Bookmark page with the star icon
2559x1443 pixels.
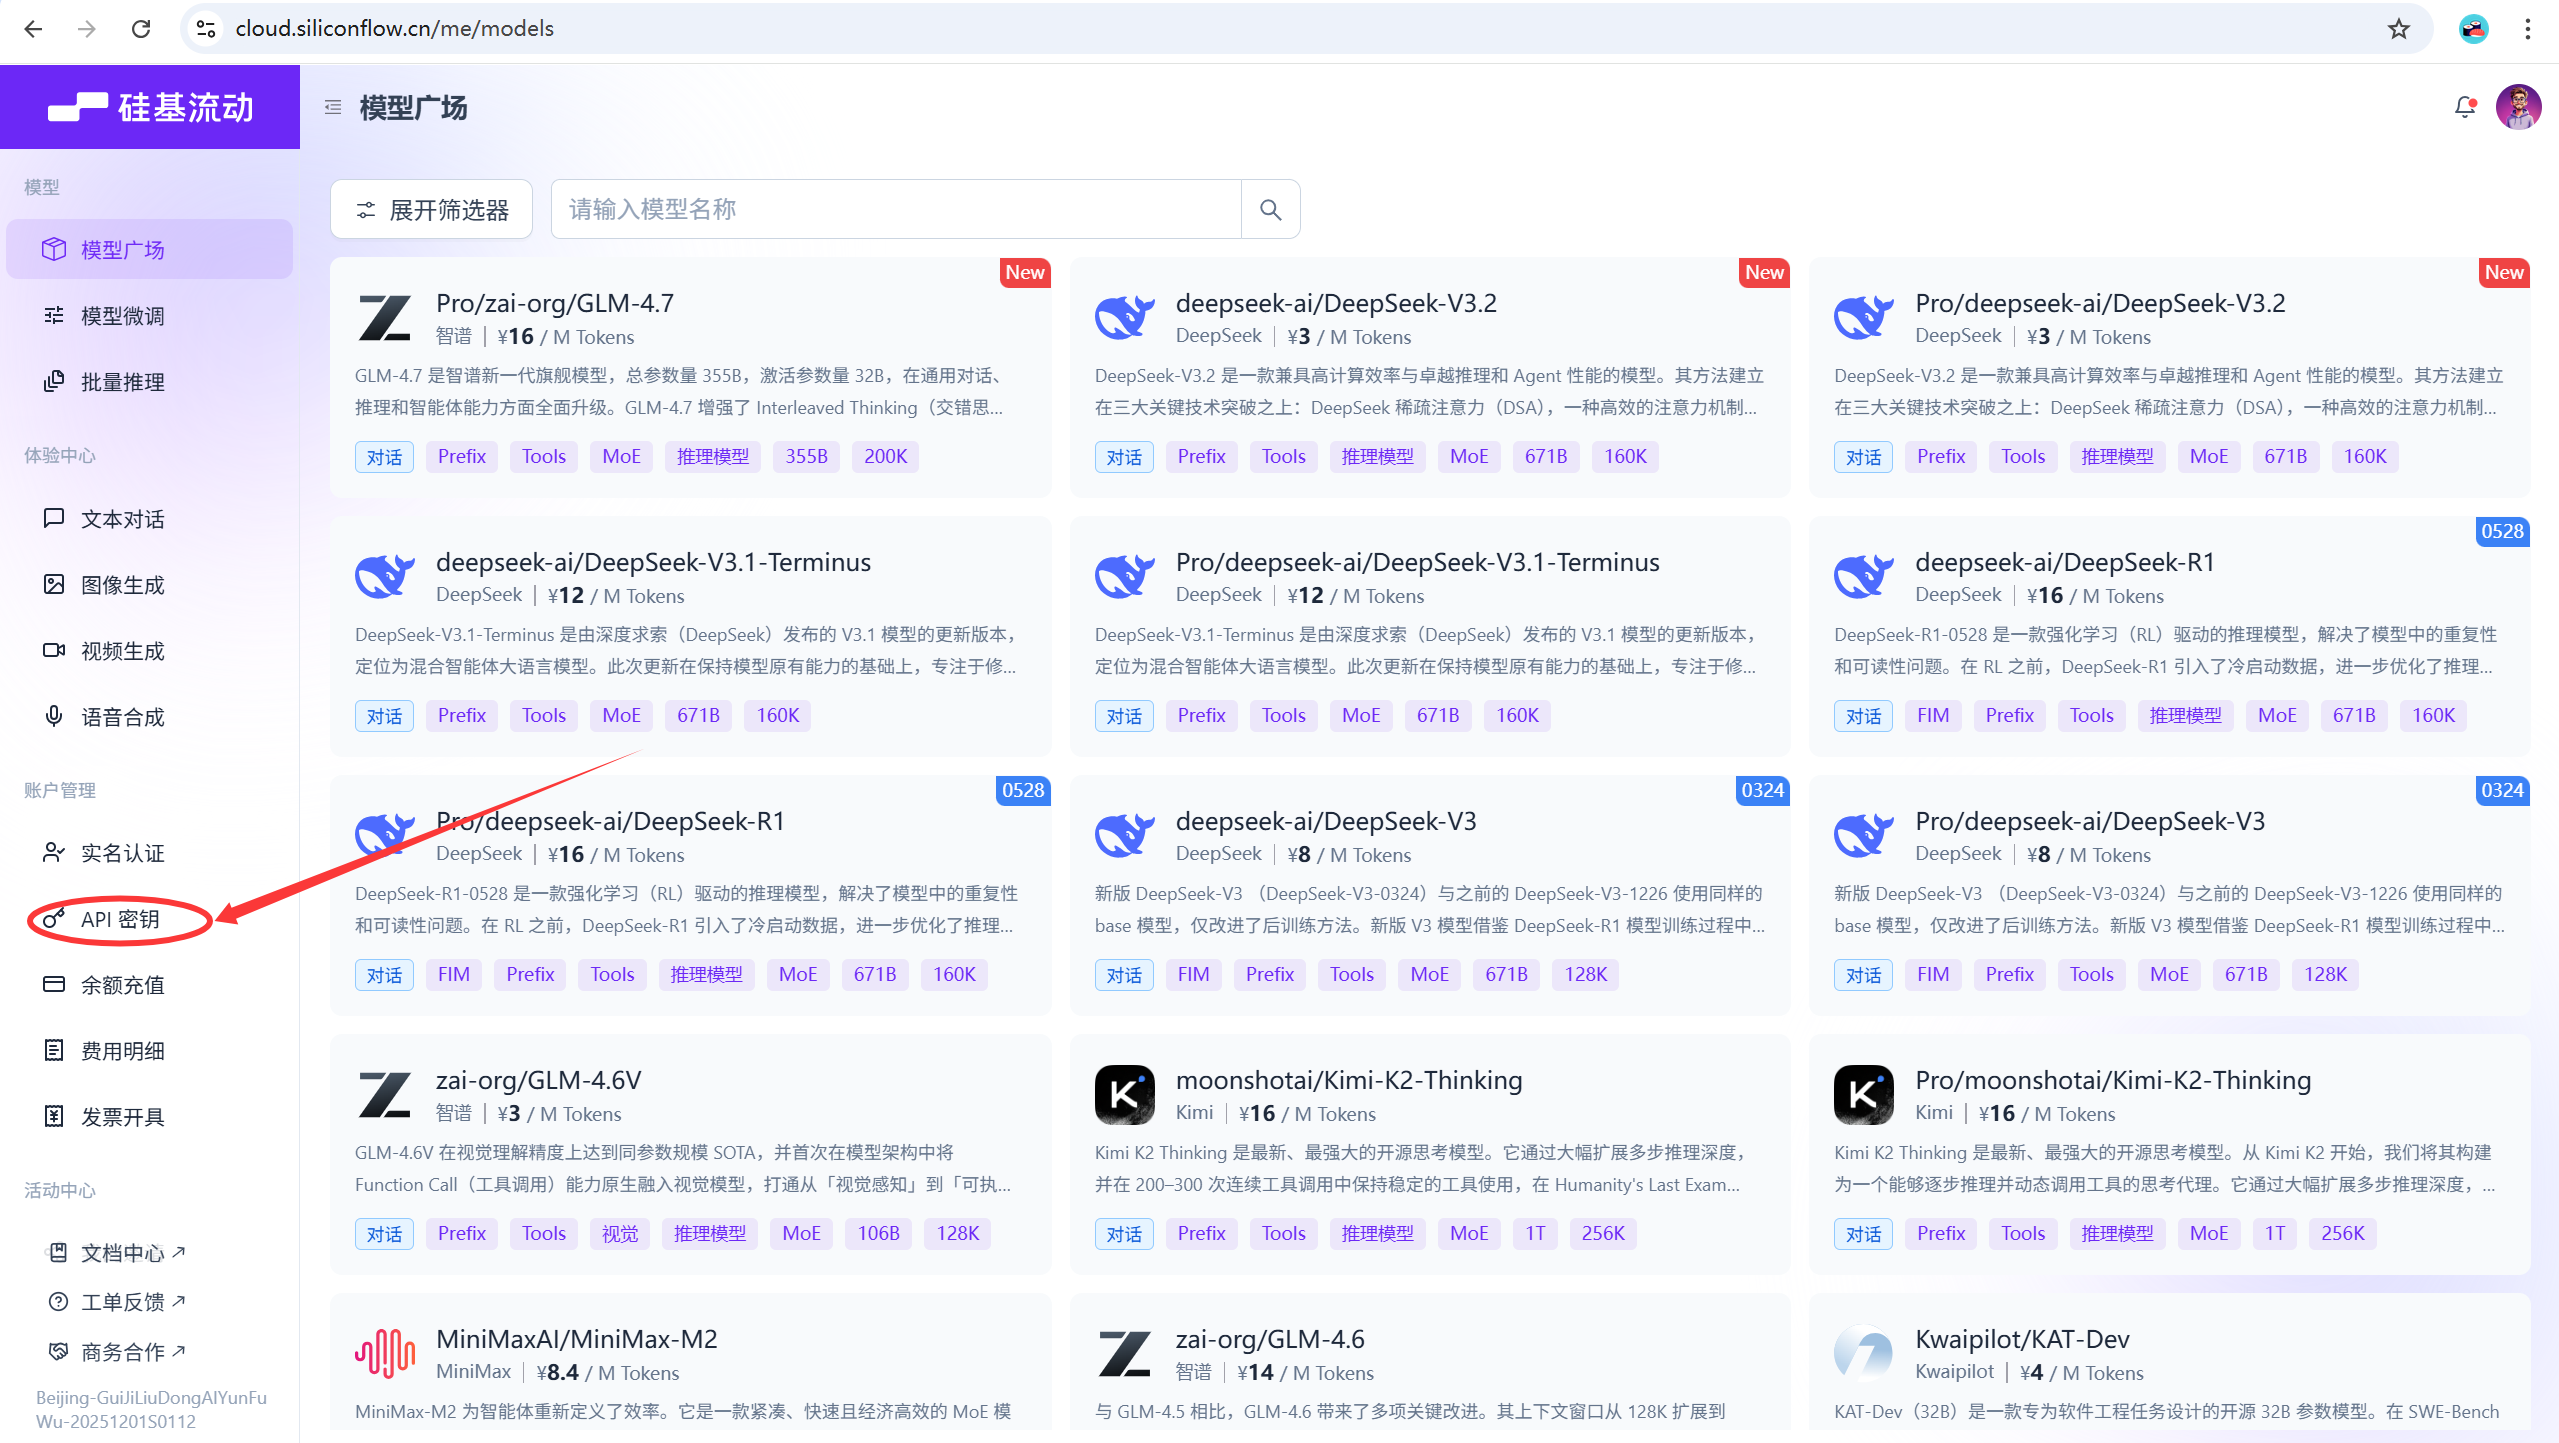click(2398, 29)
